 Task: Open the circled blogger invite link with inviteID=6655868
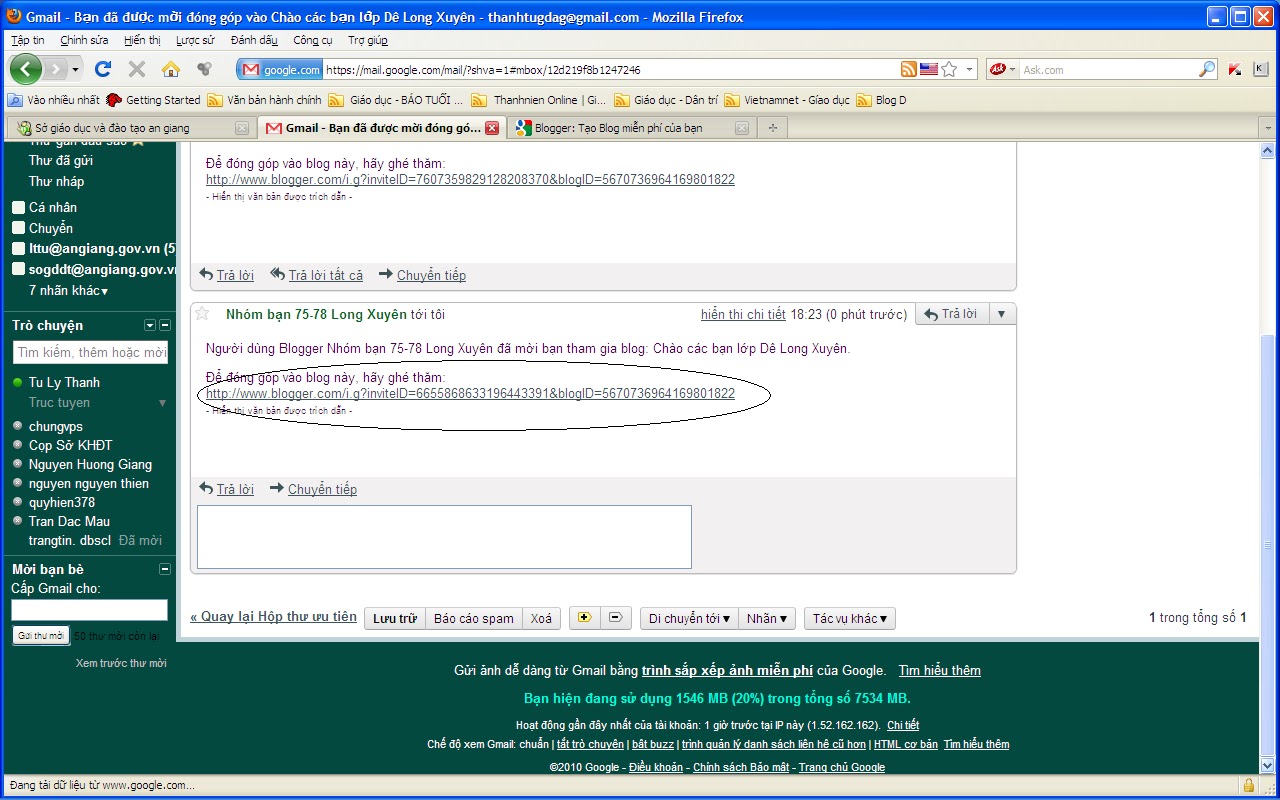tap(470, 394)
